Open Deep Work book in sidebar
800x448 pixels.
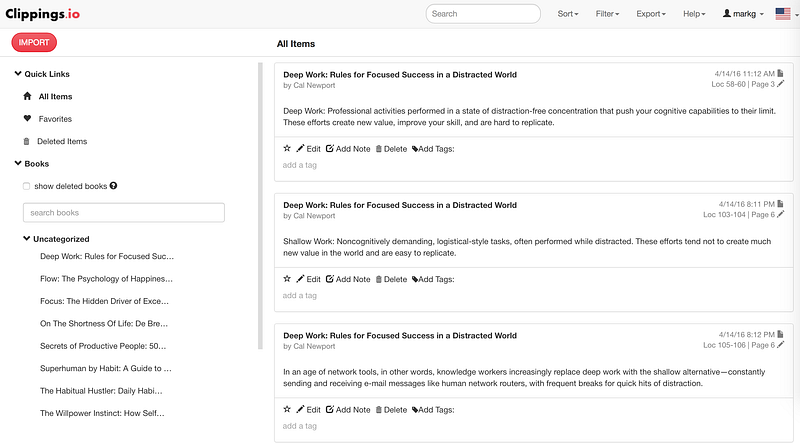coord(107,256)
